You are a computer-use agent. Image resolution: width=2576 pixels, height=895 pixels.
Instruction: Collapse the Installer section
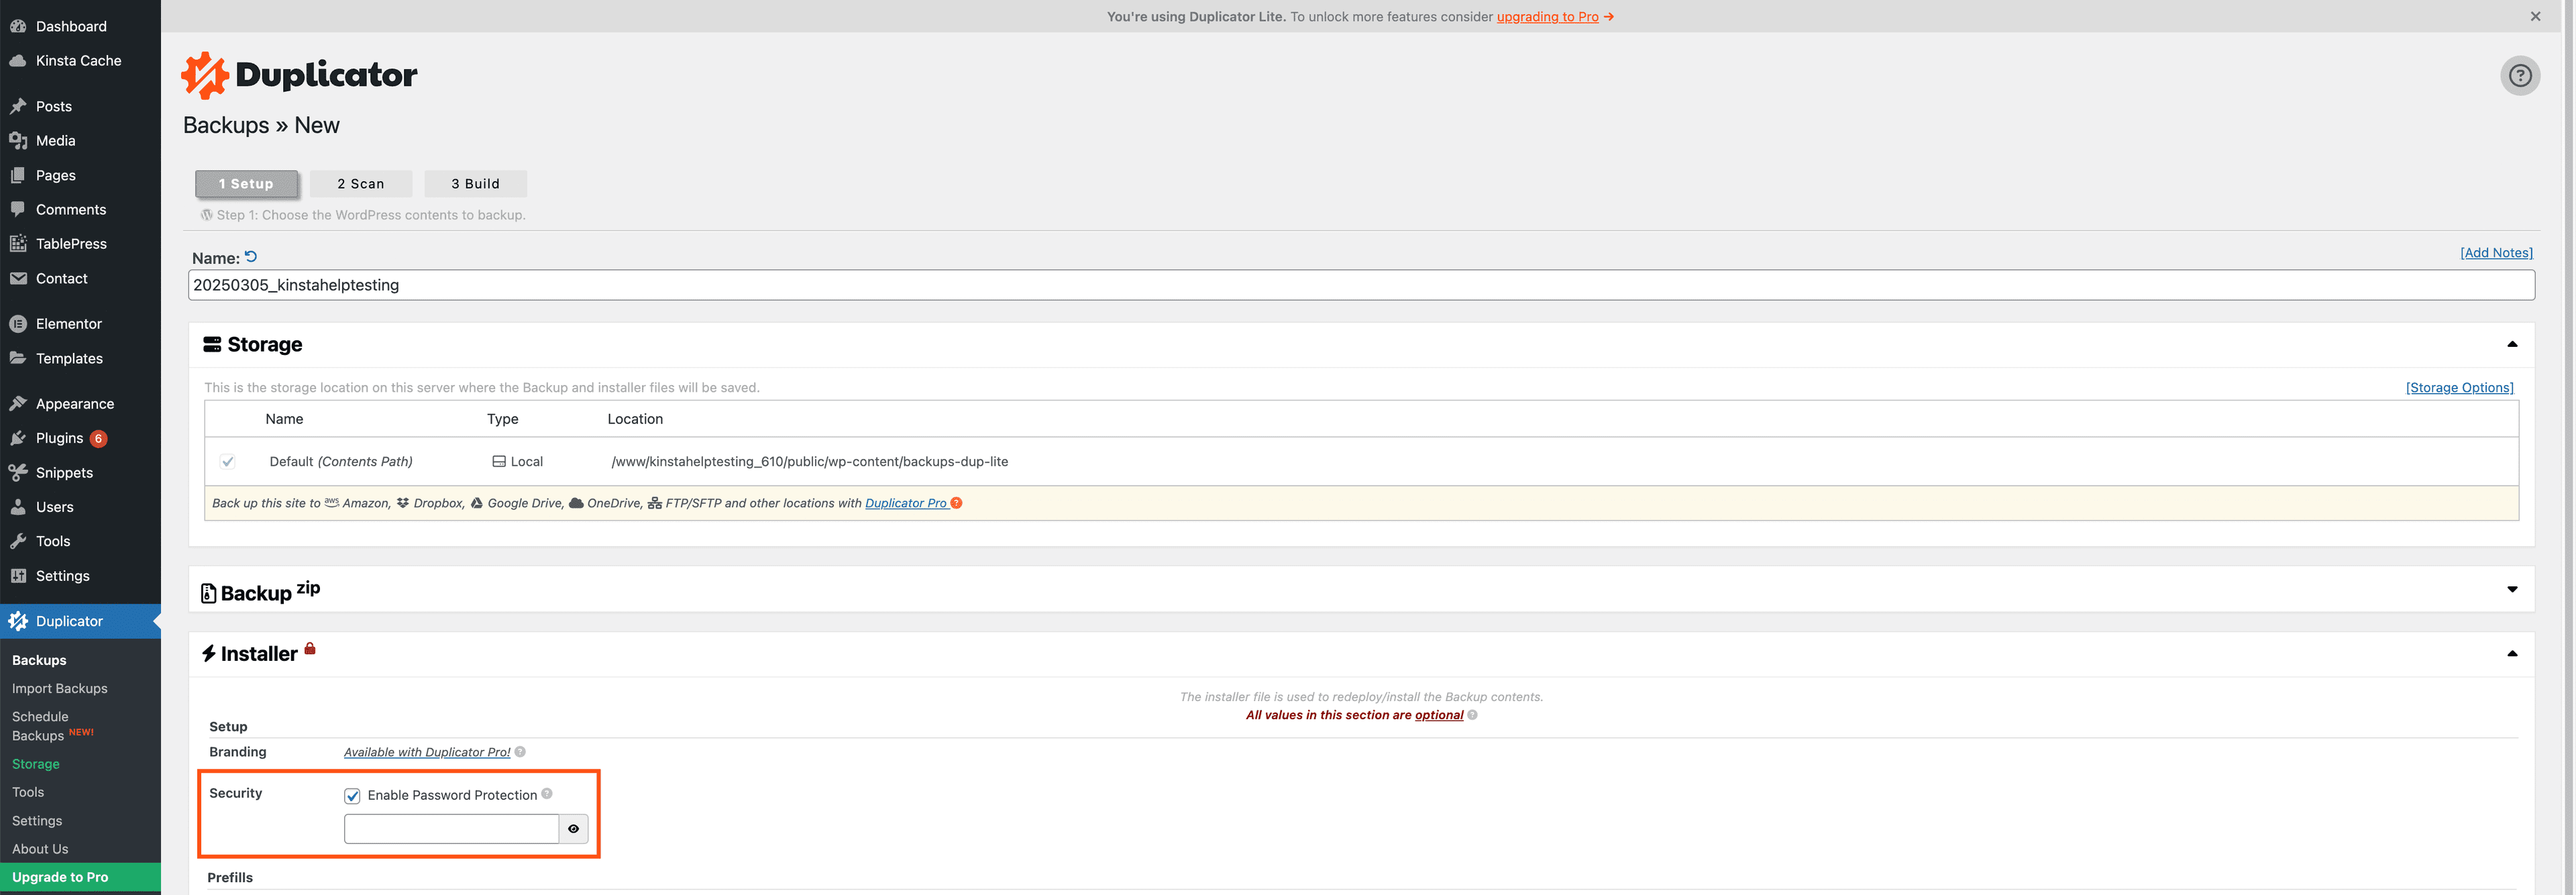[x=2513, y=653]
